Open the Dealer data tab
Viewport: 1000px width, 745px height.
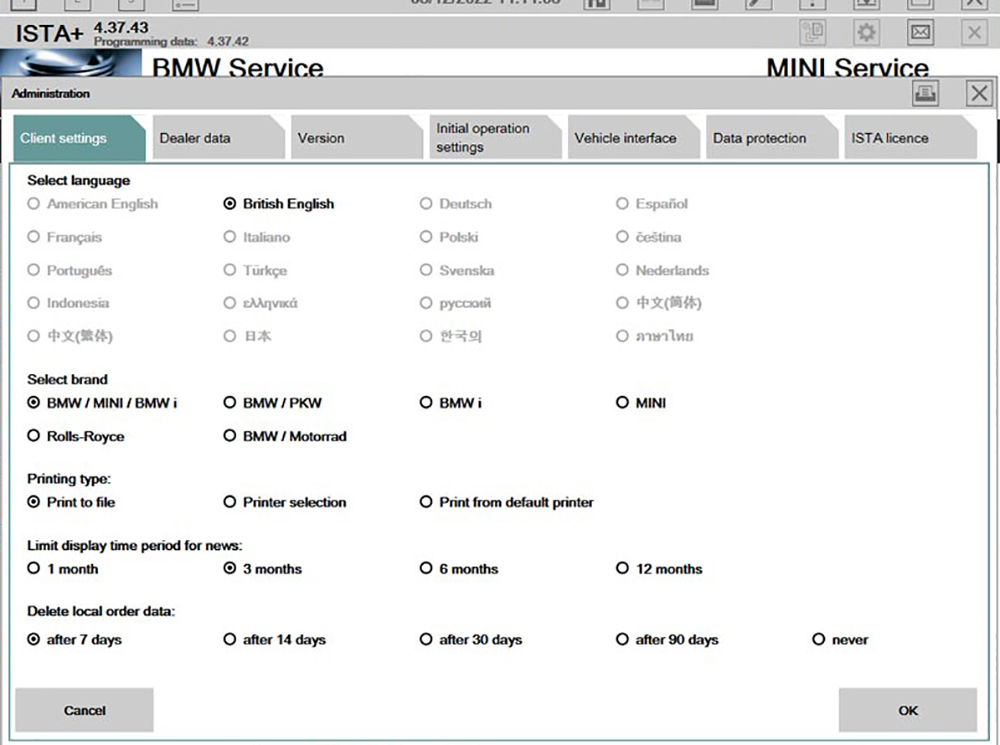pos(219,138)
